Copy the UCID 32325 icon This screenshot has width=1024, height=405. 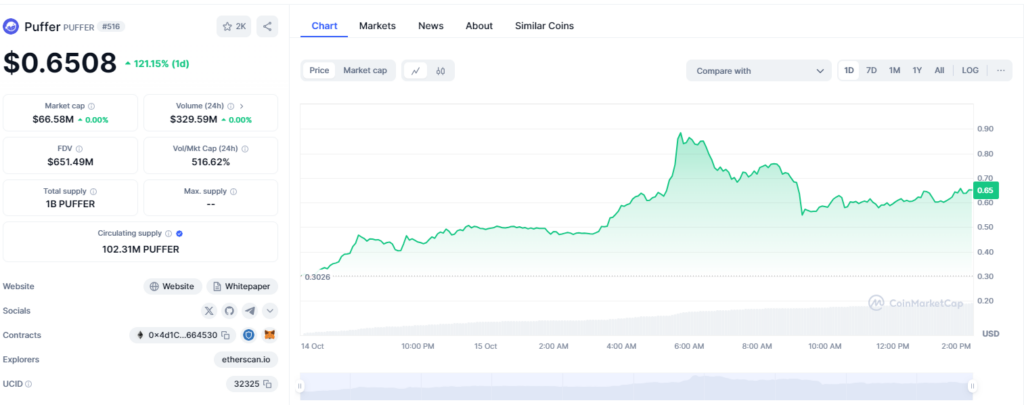tap(268, 384)
